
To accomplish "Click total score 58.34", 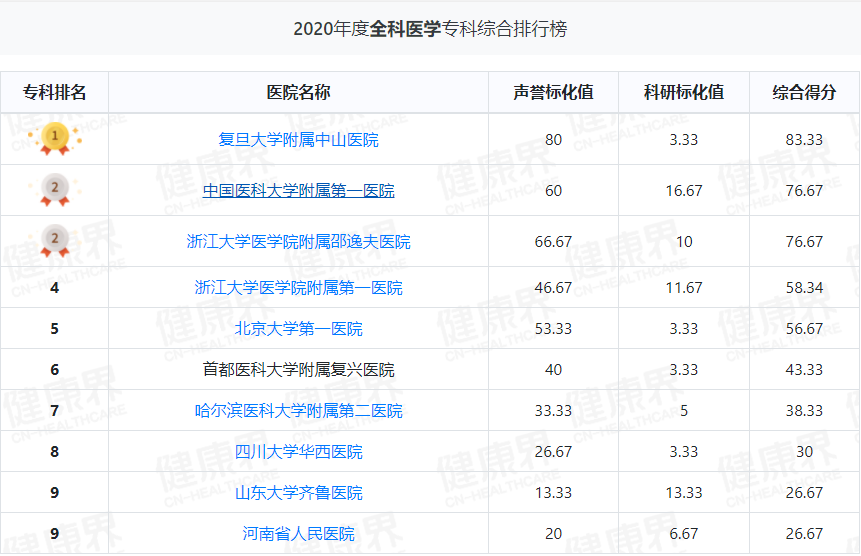I will pyautogui.click(x=804, y=288).
